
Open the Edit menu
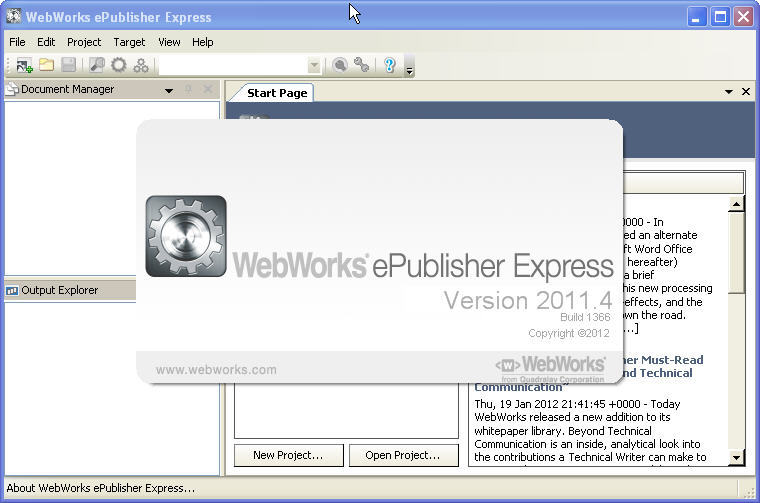point(46,42)
